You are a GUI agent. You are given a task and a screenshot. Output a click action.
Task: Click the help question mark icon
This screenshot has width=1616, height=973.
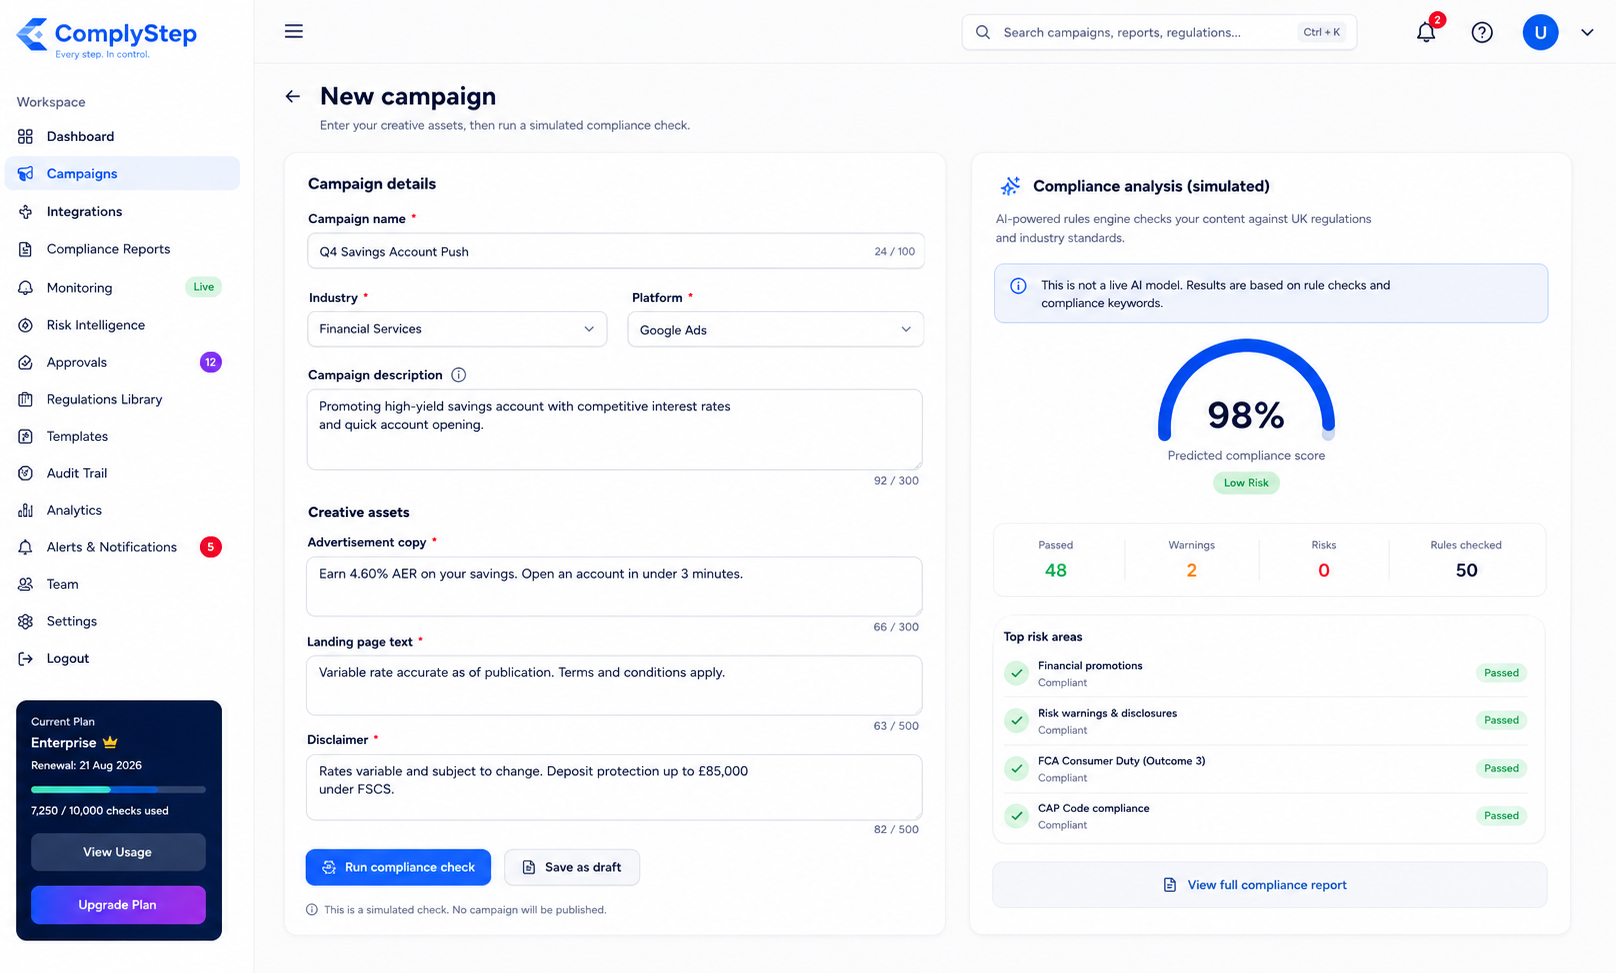1482,32
